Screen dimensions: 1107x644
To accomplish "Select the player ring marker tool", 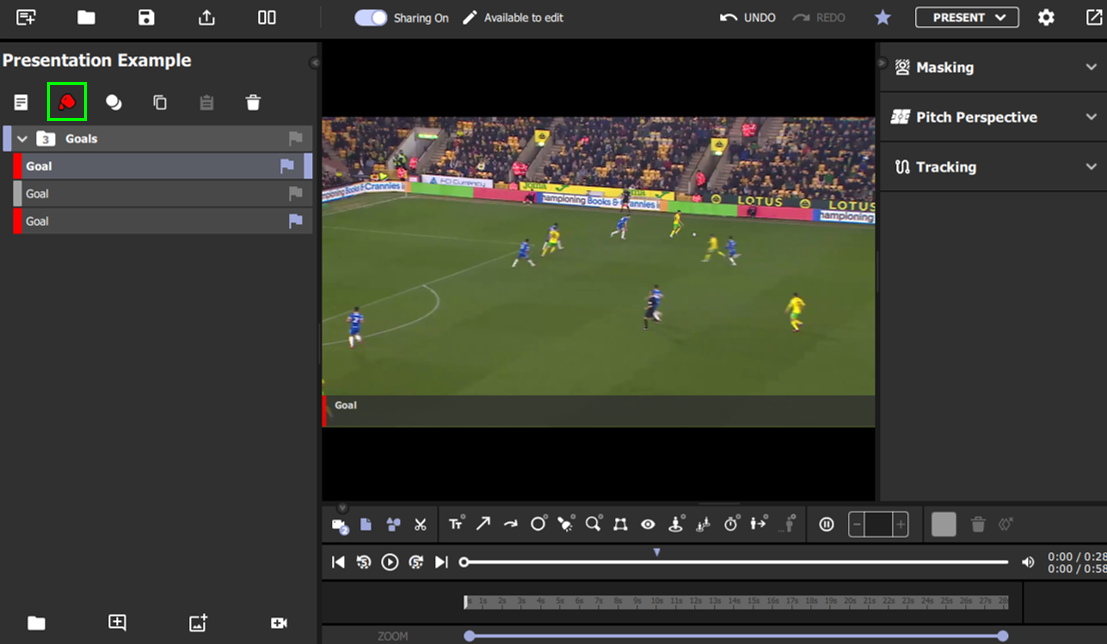I will click(x=676, y=523).
